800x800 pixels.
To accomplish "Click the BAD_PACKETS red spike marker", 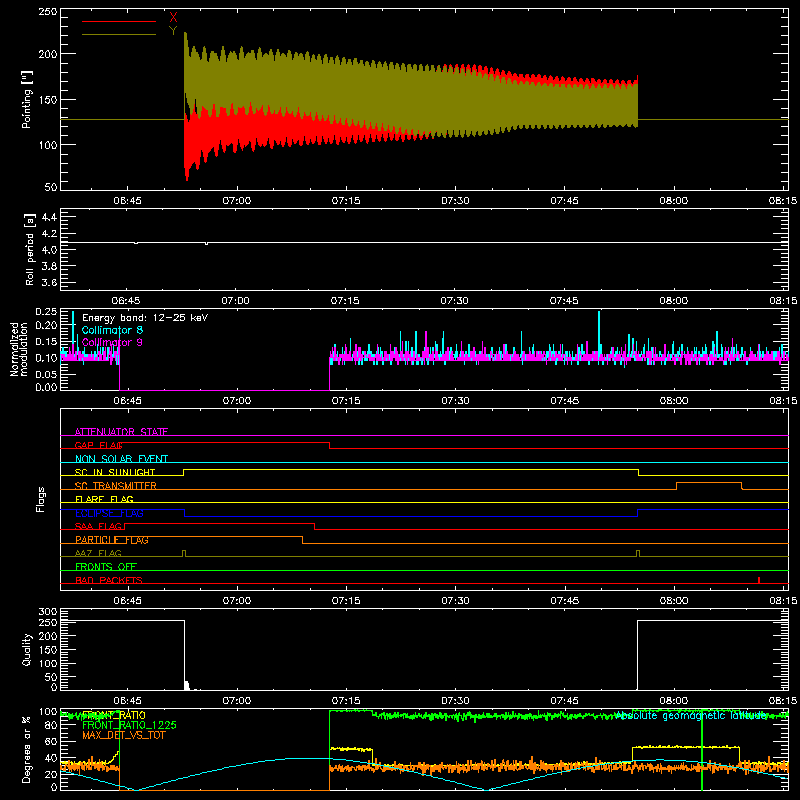I will click(759, 580).
